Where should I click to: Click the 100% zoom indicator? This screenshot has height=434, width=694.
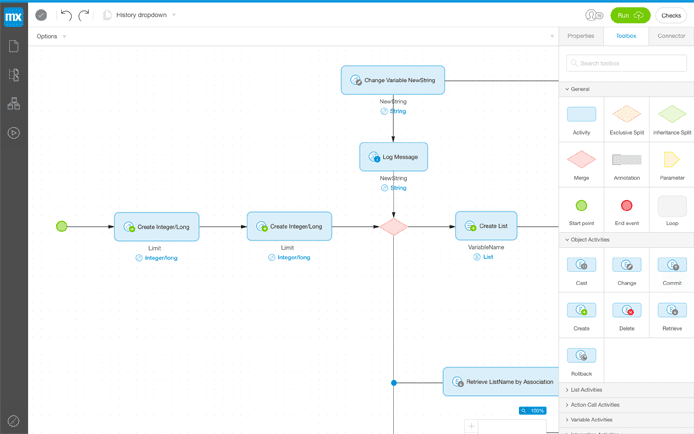pos(532,411)
